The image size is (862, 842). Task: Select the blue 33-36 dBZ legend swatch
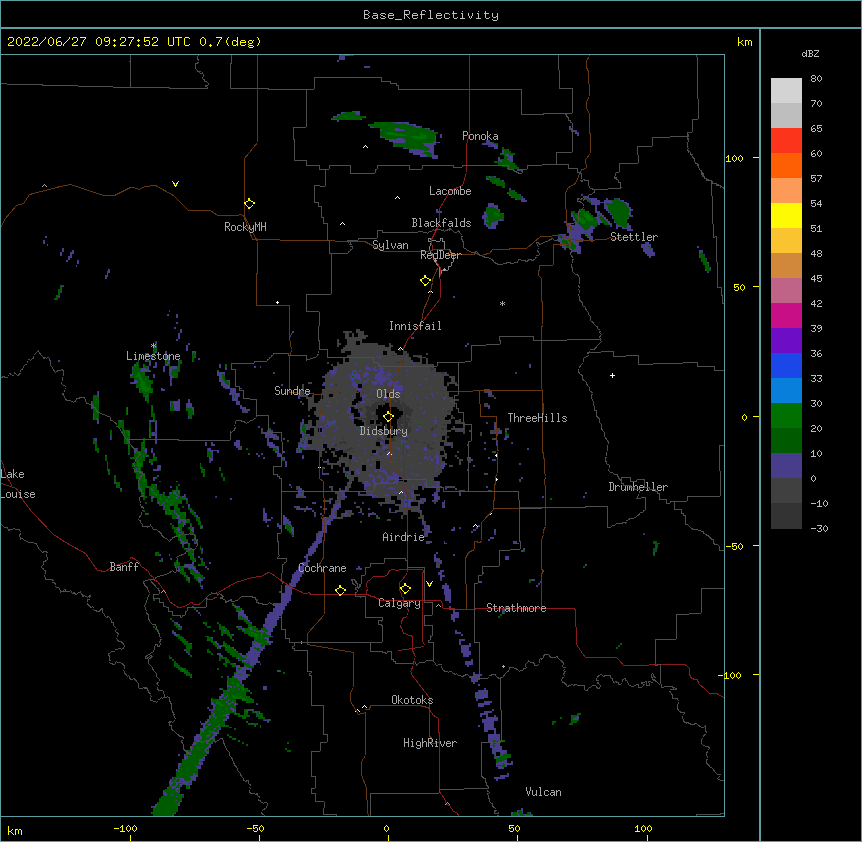(786, 365)
